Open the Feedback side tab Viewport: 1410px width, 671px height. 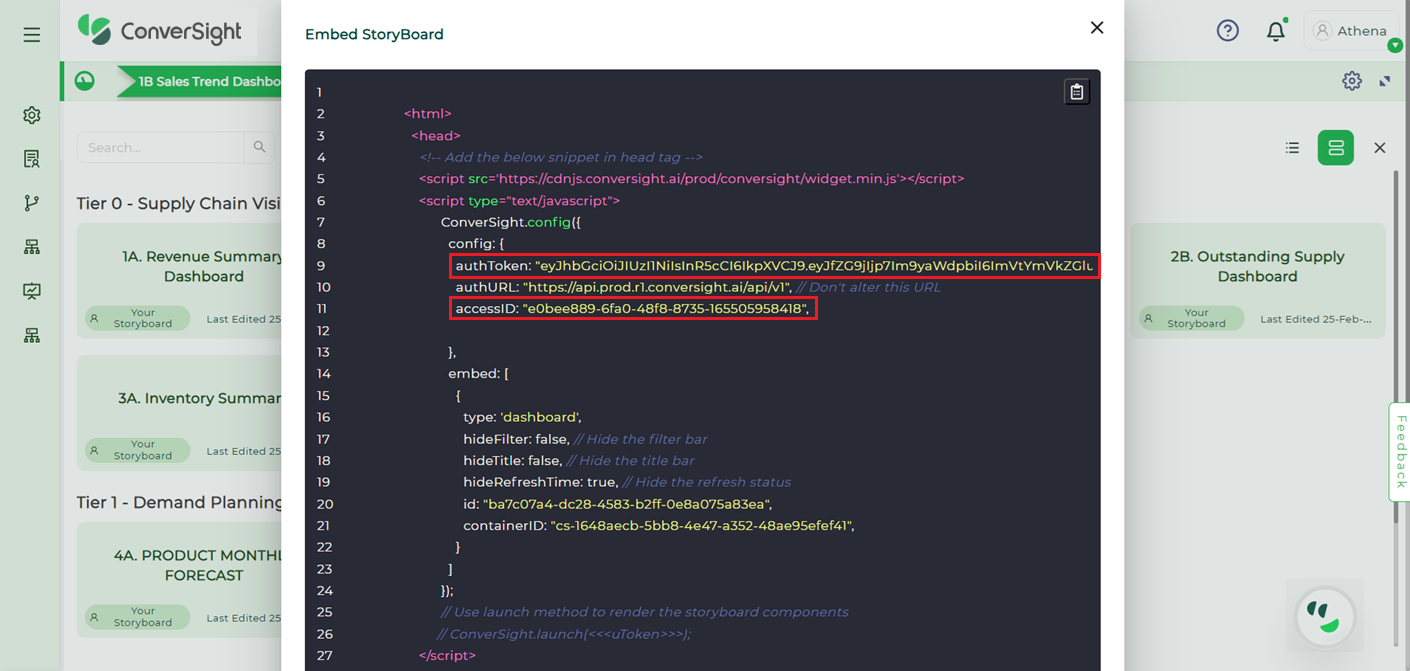(1400, 452)
